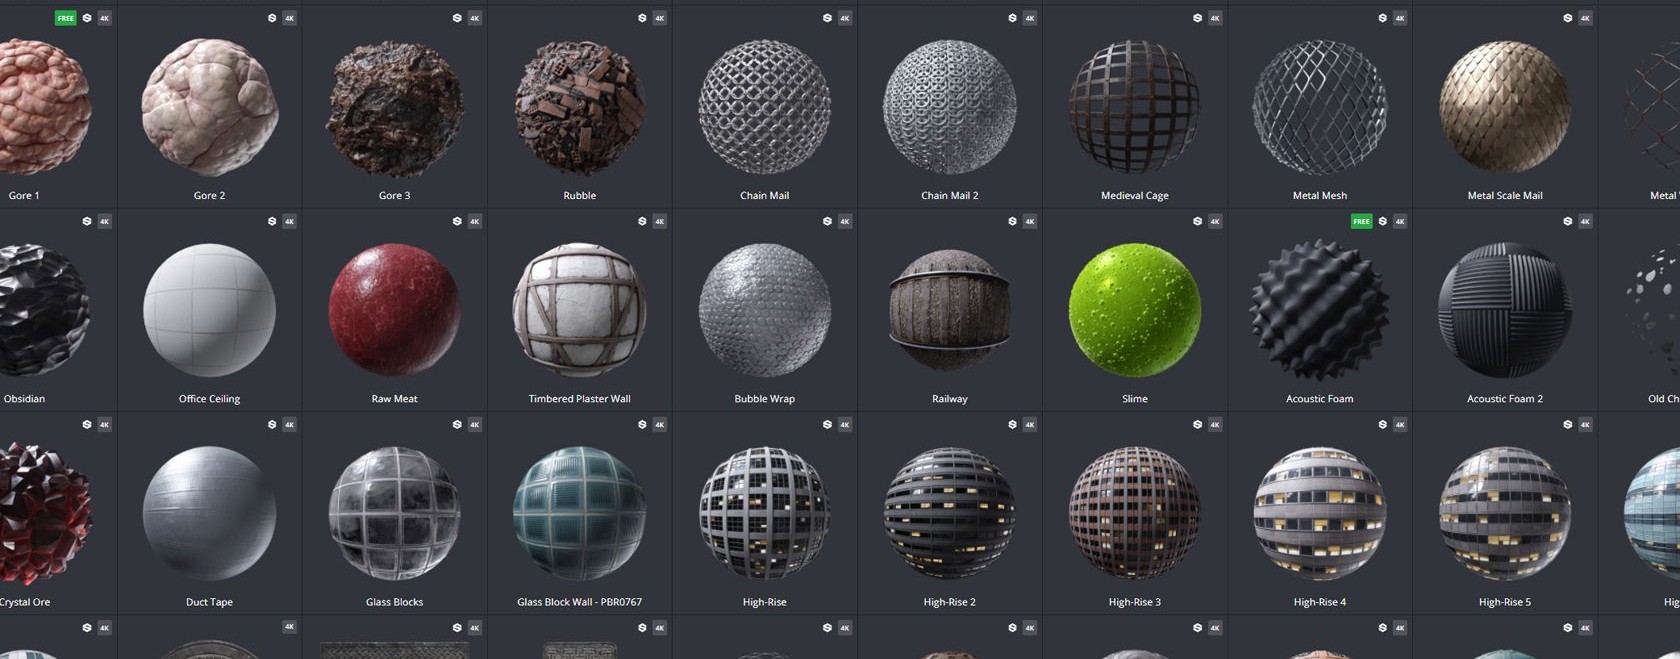The width and height of the screenshot is (1680, 659).
Task: Click the Substance icon on the Slime card
Action: click(1197, 221)
